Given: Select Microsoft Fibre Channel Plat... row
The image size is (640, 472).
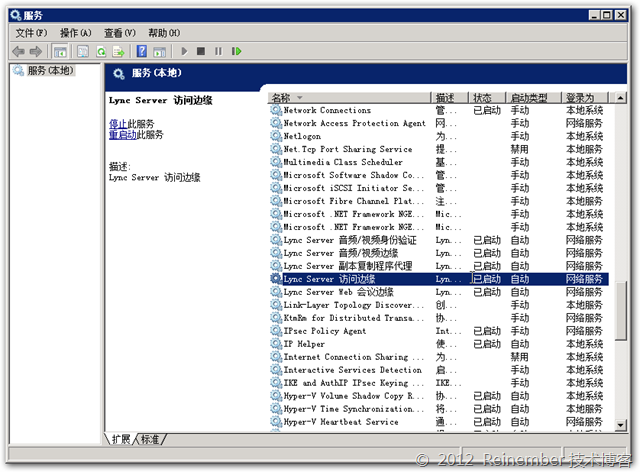Looking at the screenshot, I should 439,201.
